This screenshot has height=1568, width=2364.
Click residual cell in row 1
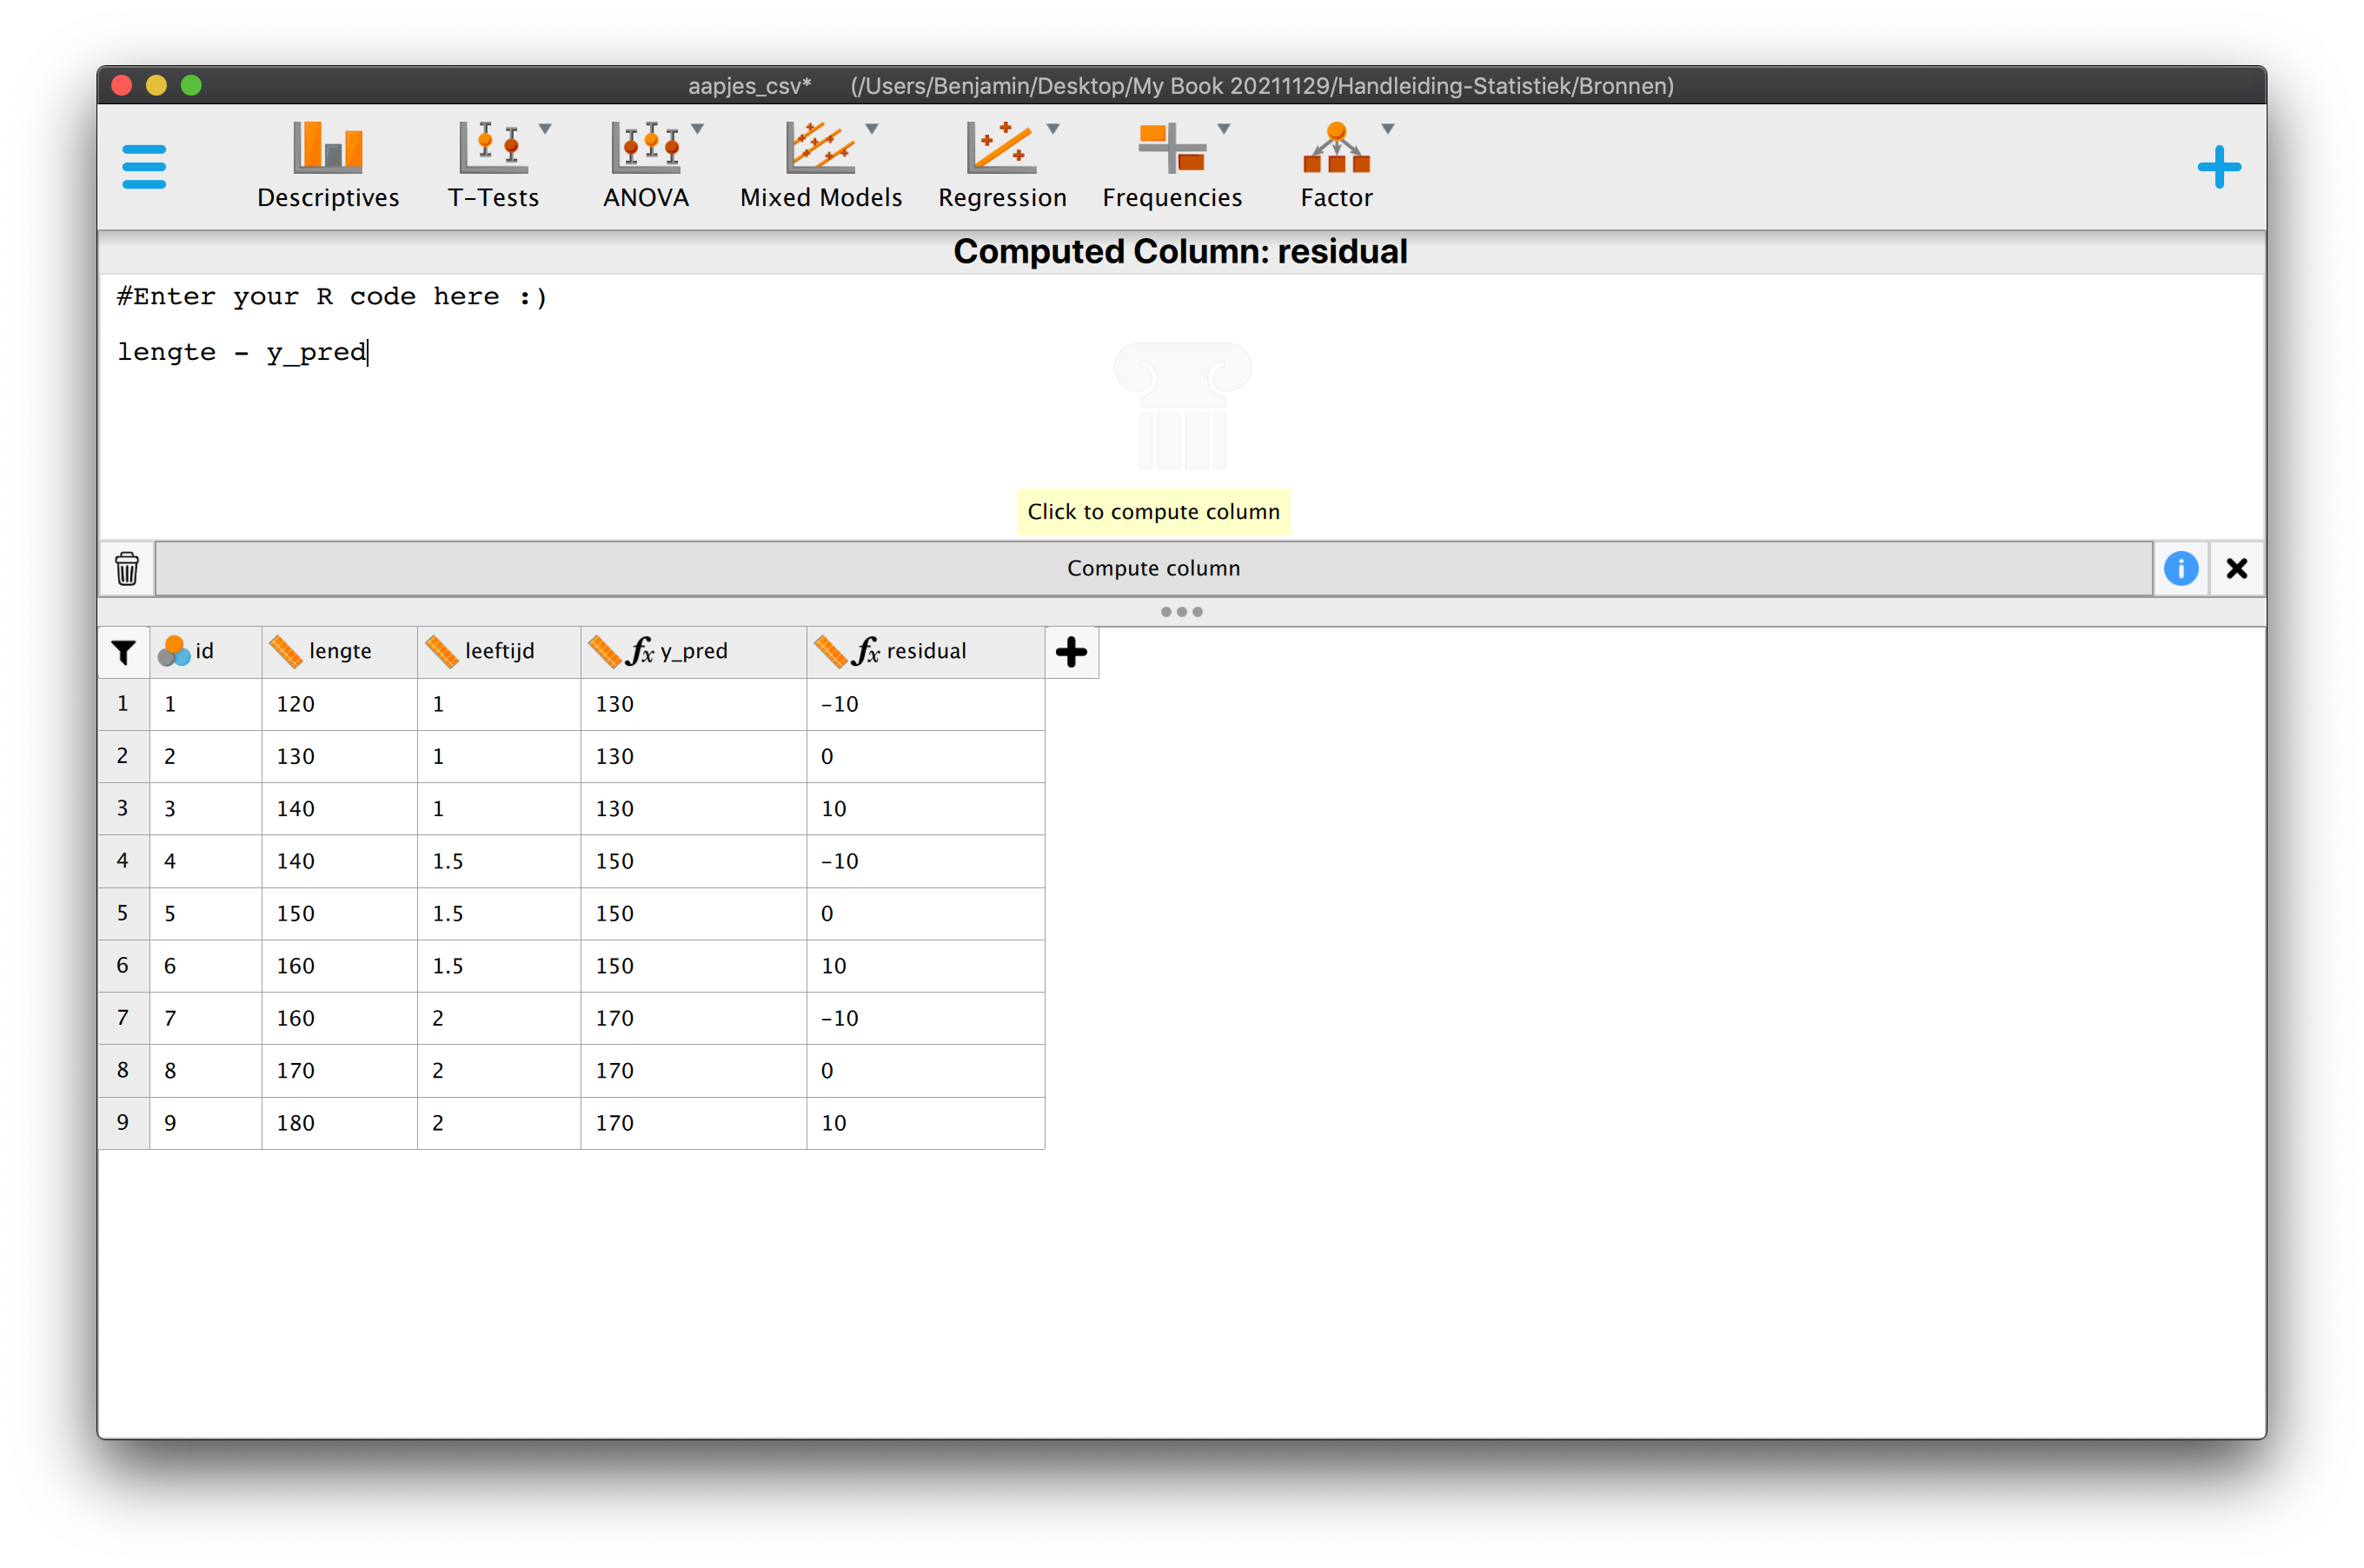coord(926,704)
